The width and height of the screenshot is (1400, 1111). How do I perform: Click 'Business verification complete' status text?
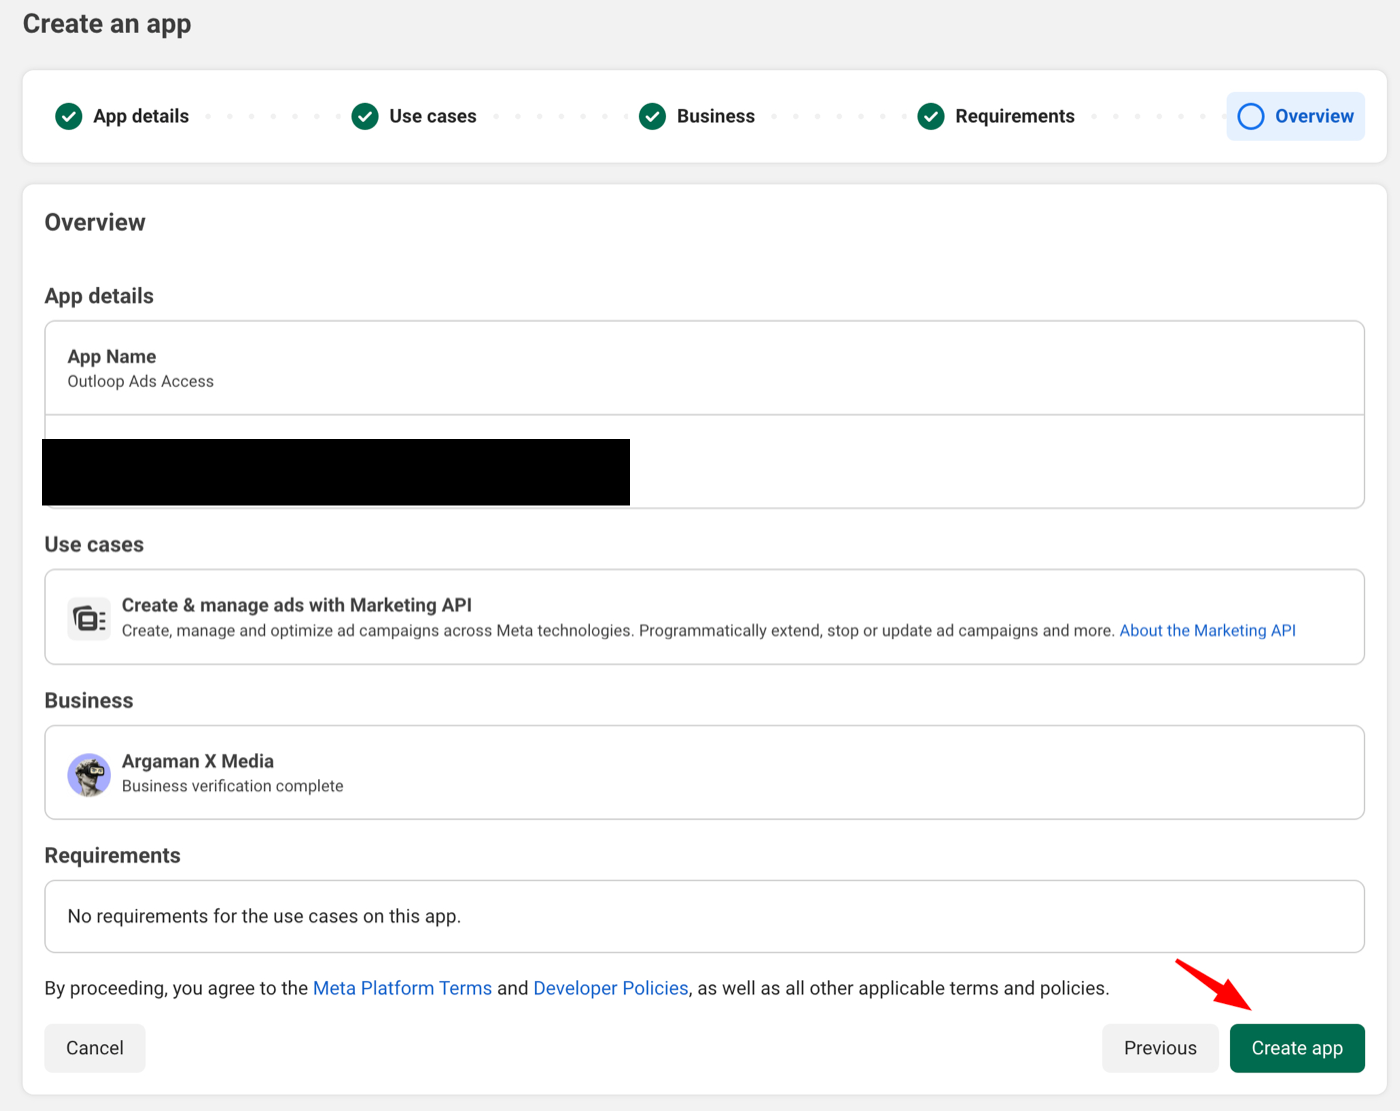click(x=233, y=787)
